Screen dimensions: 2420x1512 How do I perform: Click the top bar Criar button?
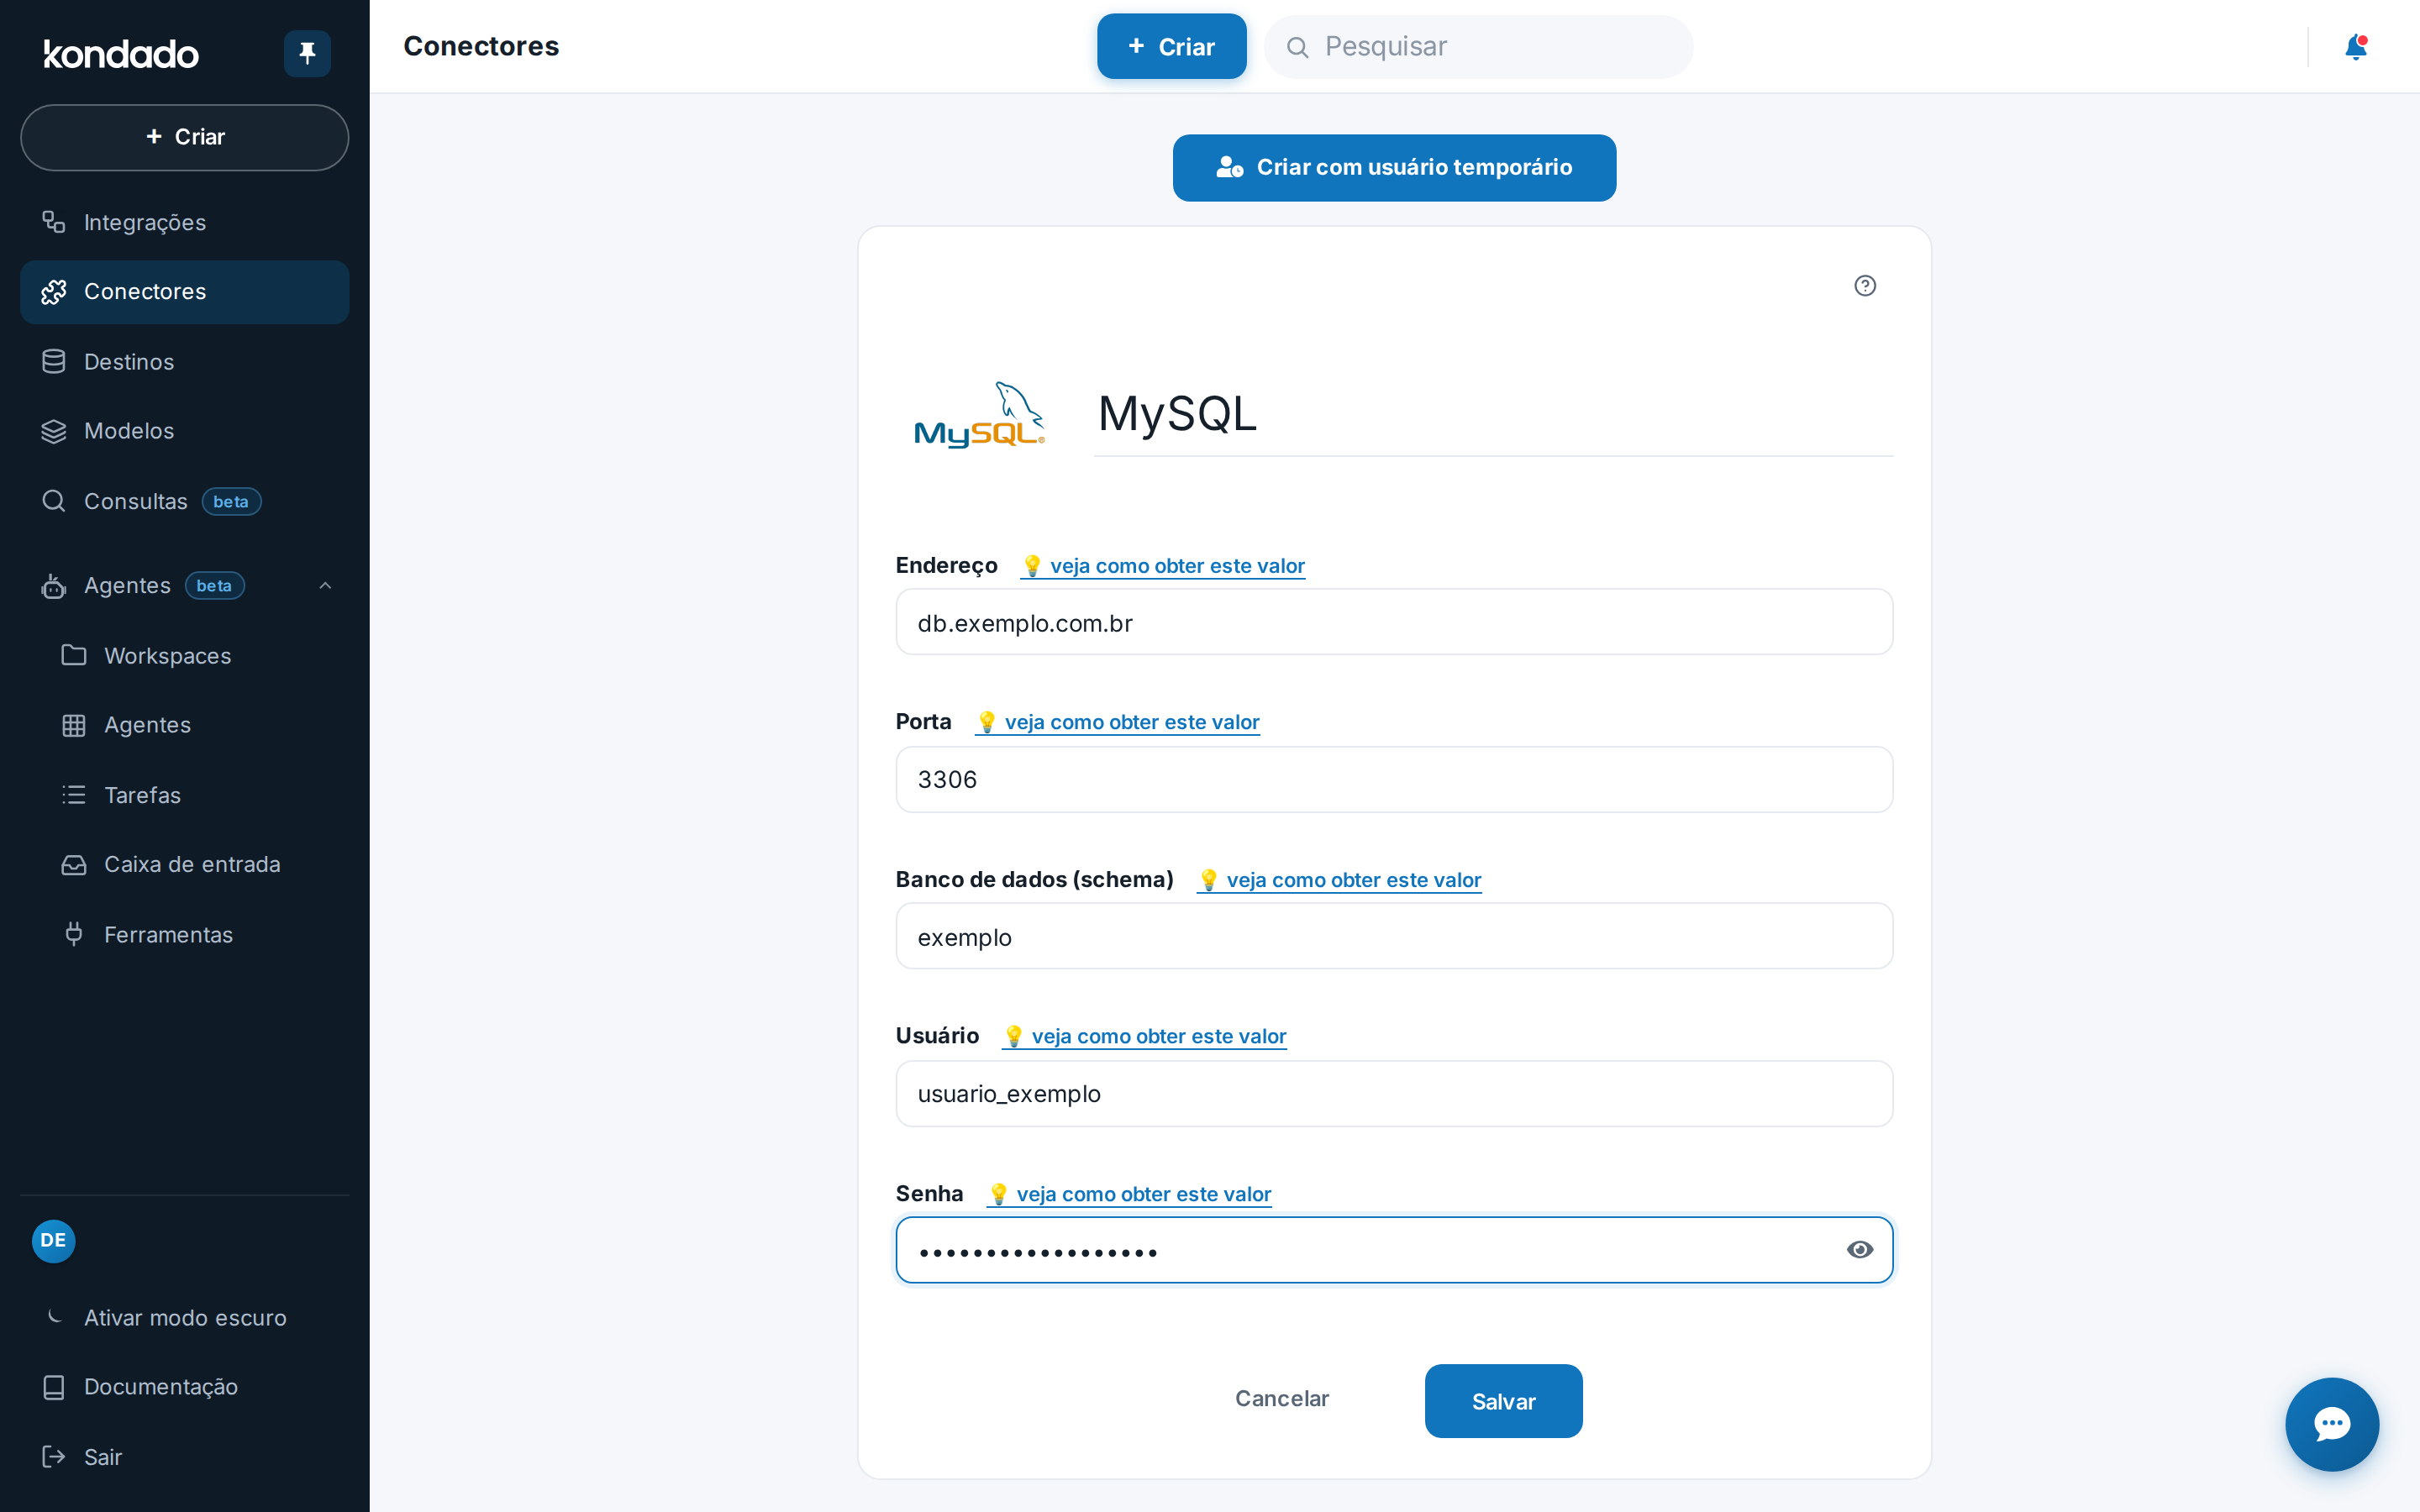coord(1171,47)
